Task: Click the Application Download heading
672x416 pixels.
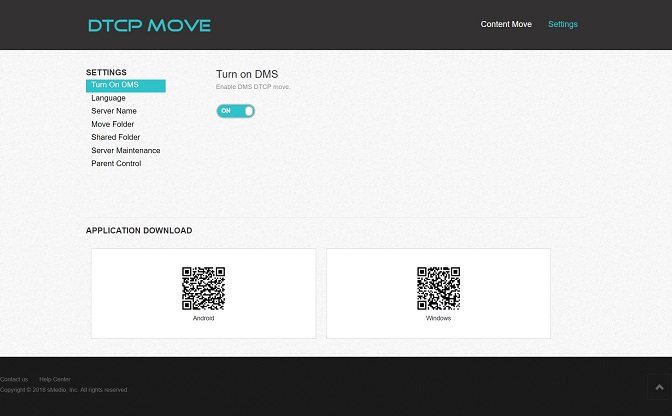Action: [x=139, y=231]
